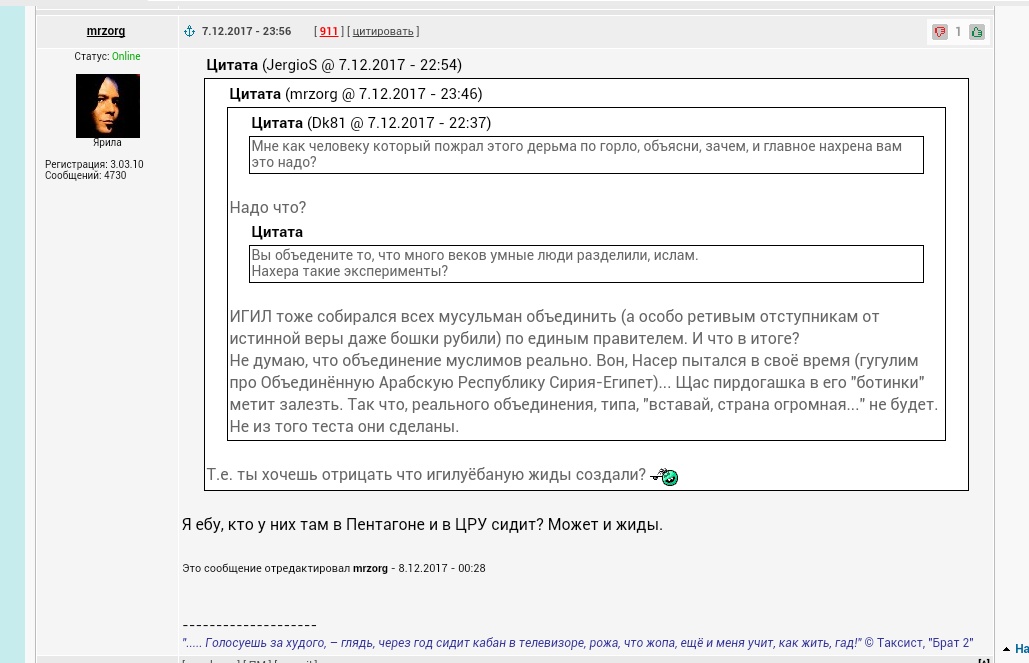
Task: Click the Регистрация: 3.03.10 text
Action: [94, 164]
